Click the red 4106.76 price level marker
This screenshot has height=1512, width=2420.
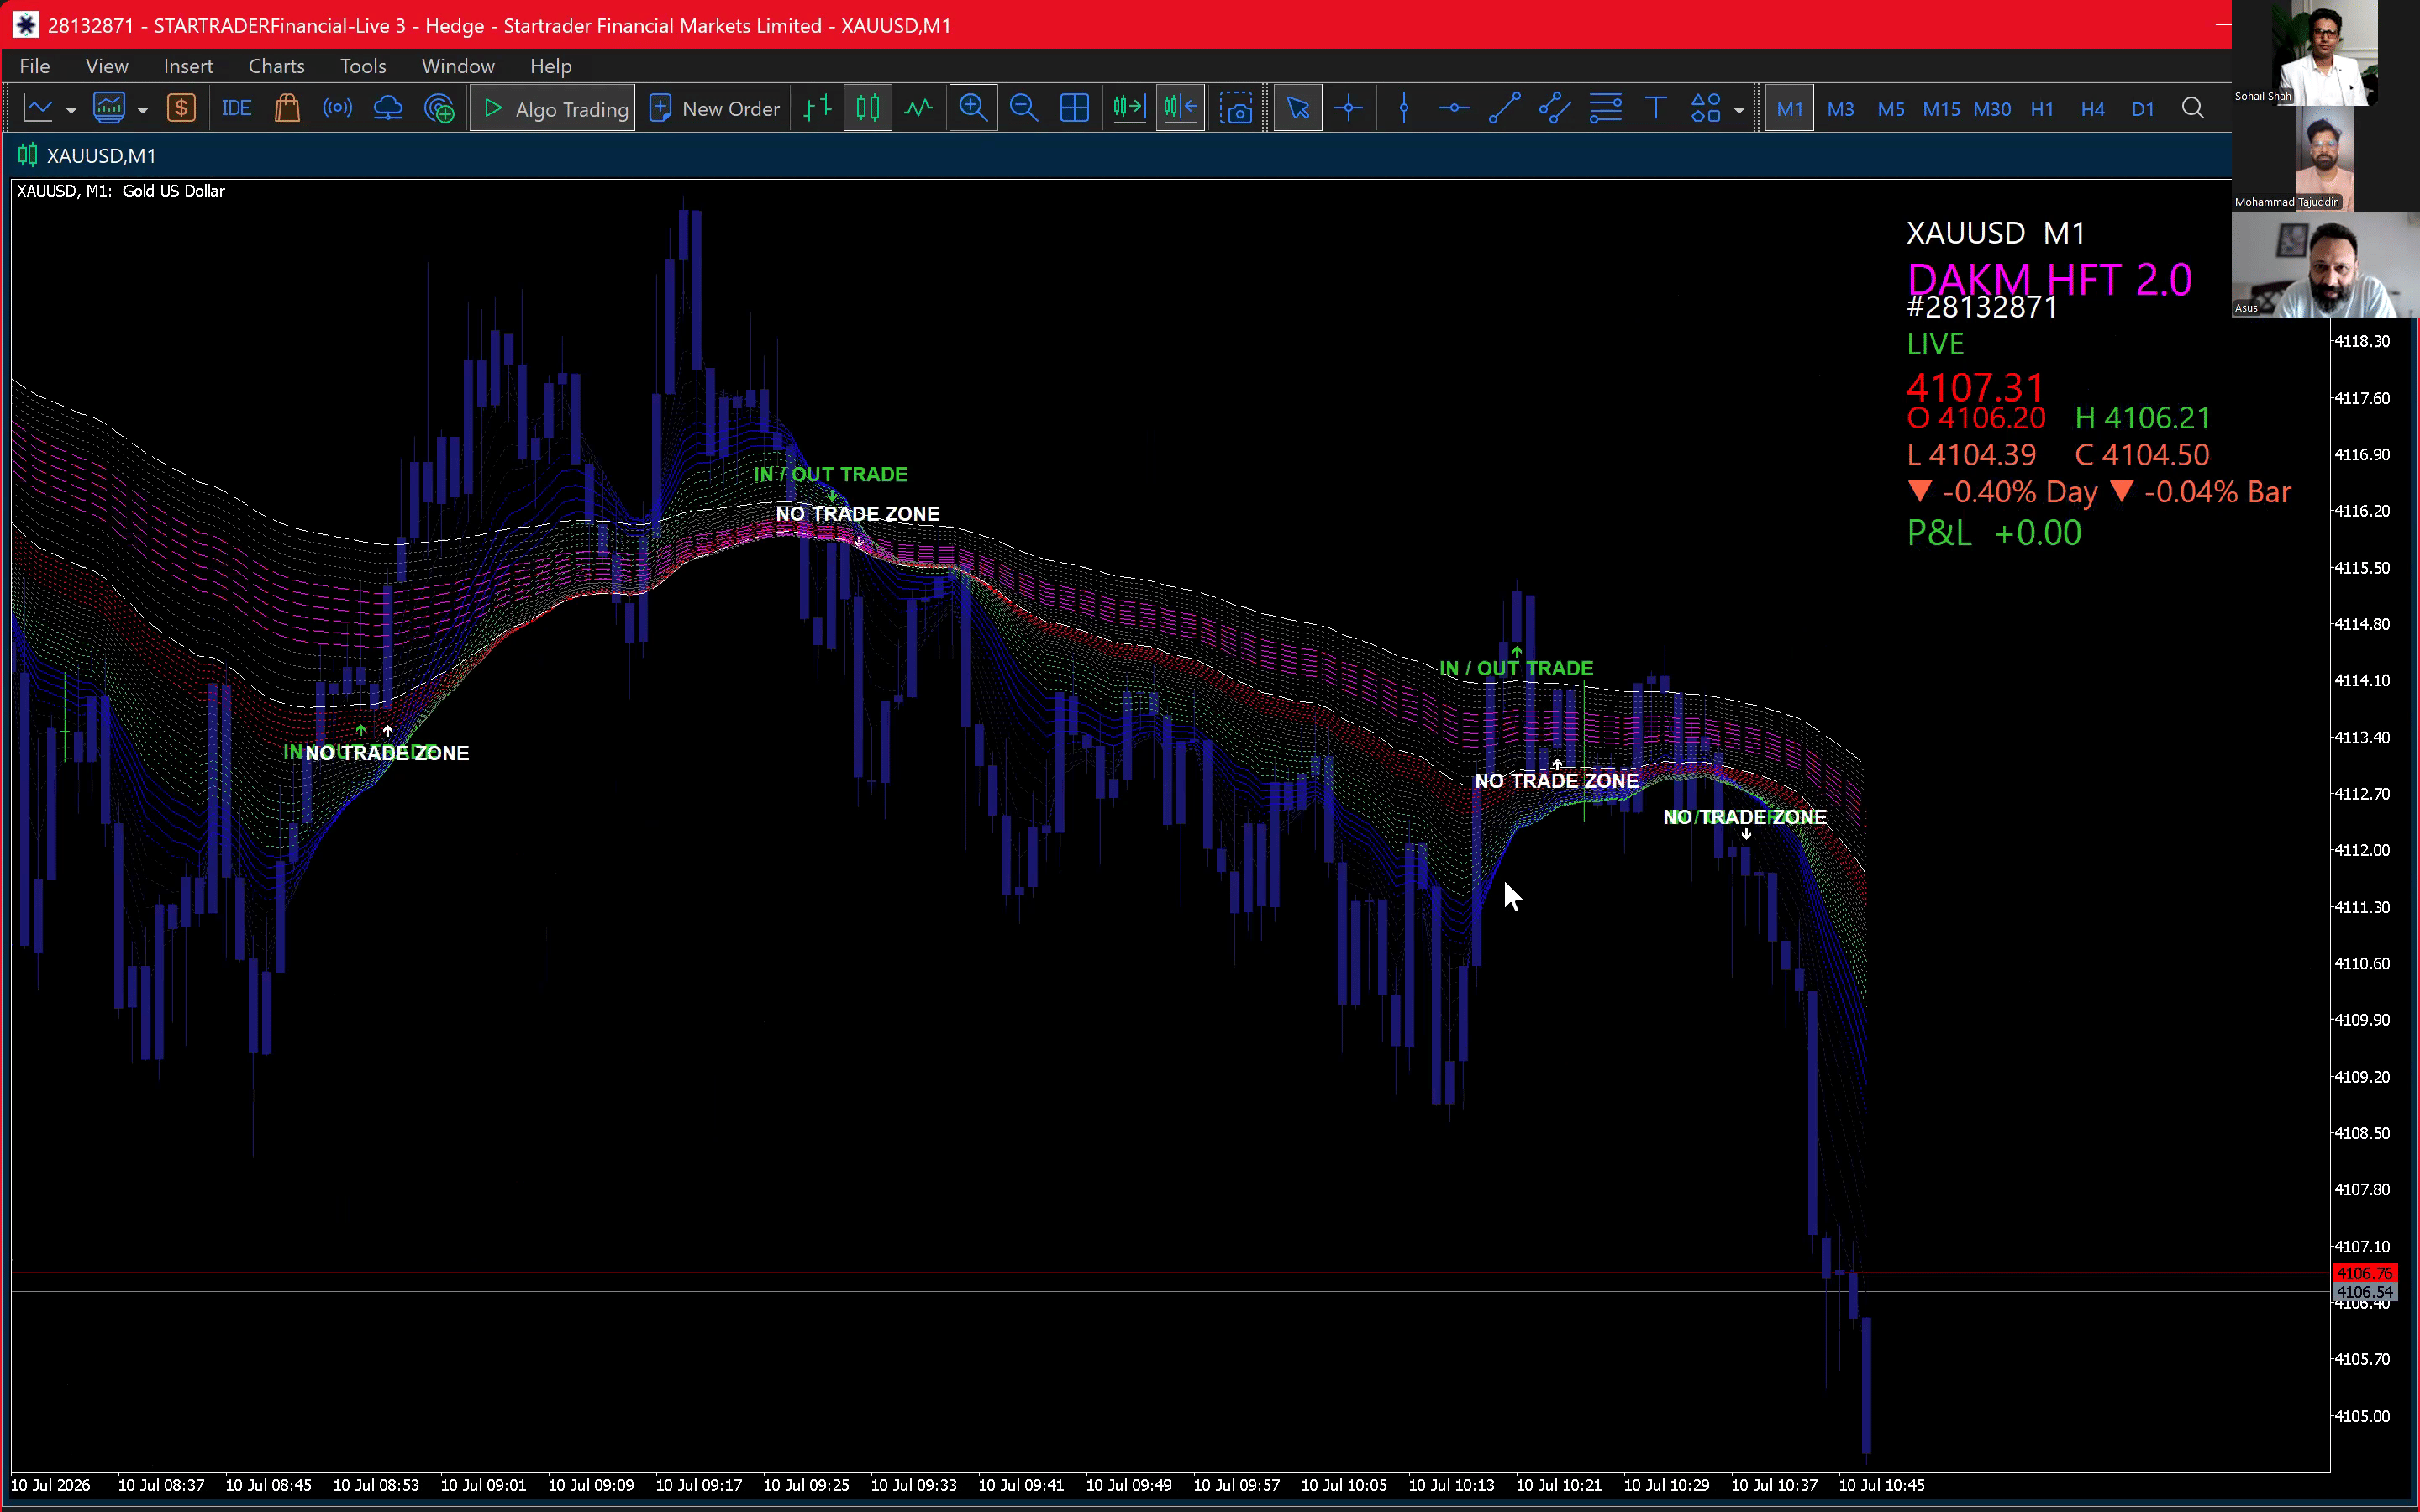[2364, 1273]
